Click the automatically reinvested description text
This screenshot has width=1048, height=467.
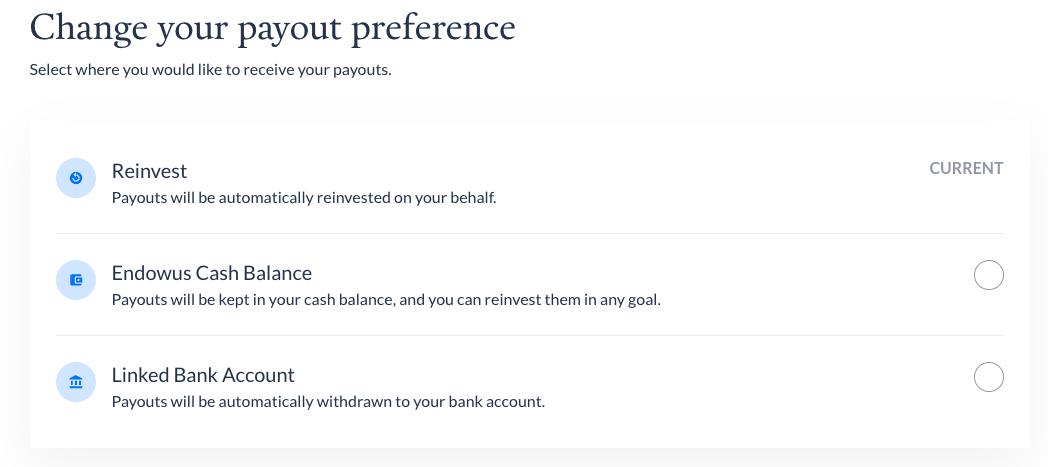point(304,198)
